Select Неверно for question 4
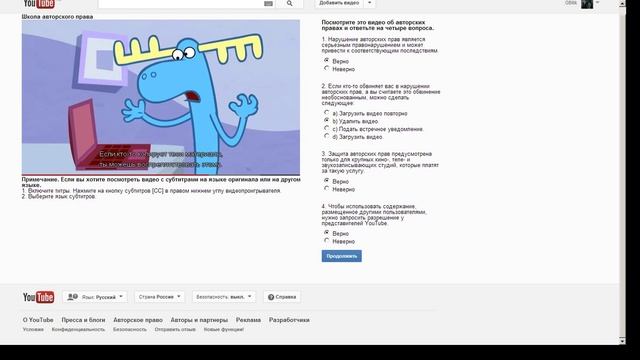640x360 pixels. 327,241
